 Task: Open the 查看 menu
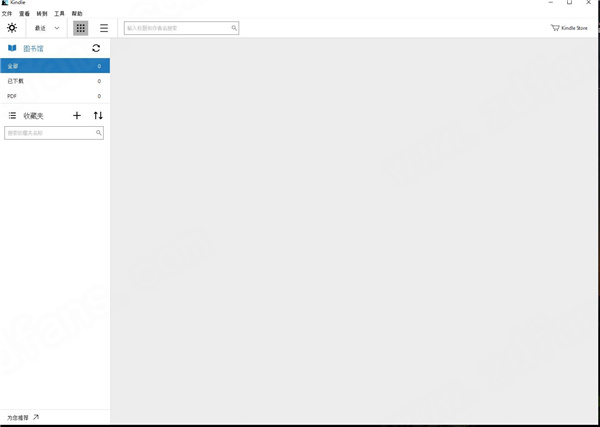(24, 14)
